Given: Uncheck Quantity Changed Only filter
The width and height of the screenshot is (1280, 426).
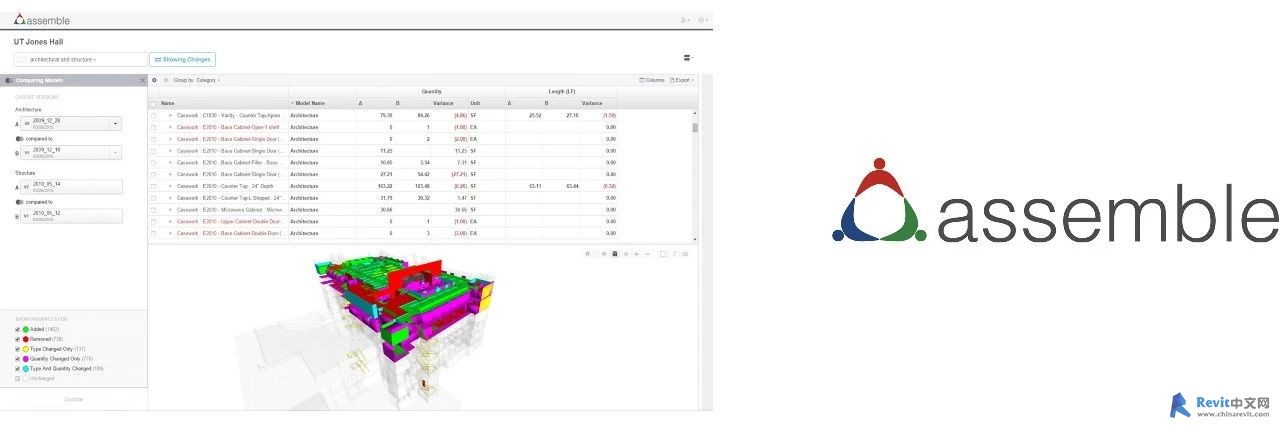Looking at the screenshot, I should (x=17, y=359).
